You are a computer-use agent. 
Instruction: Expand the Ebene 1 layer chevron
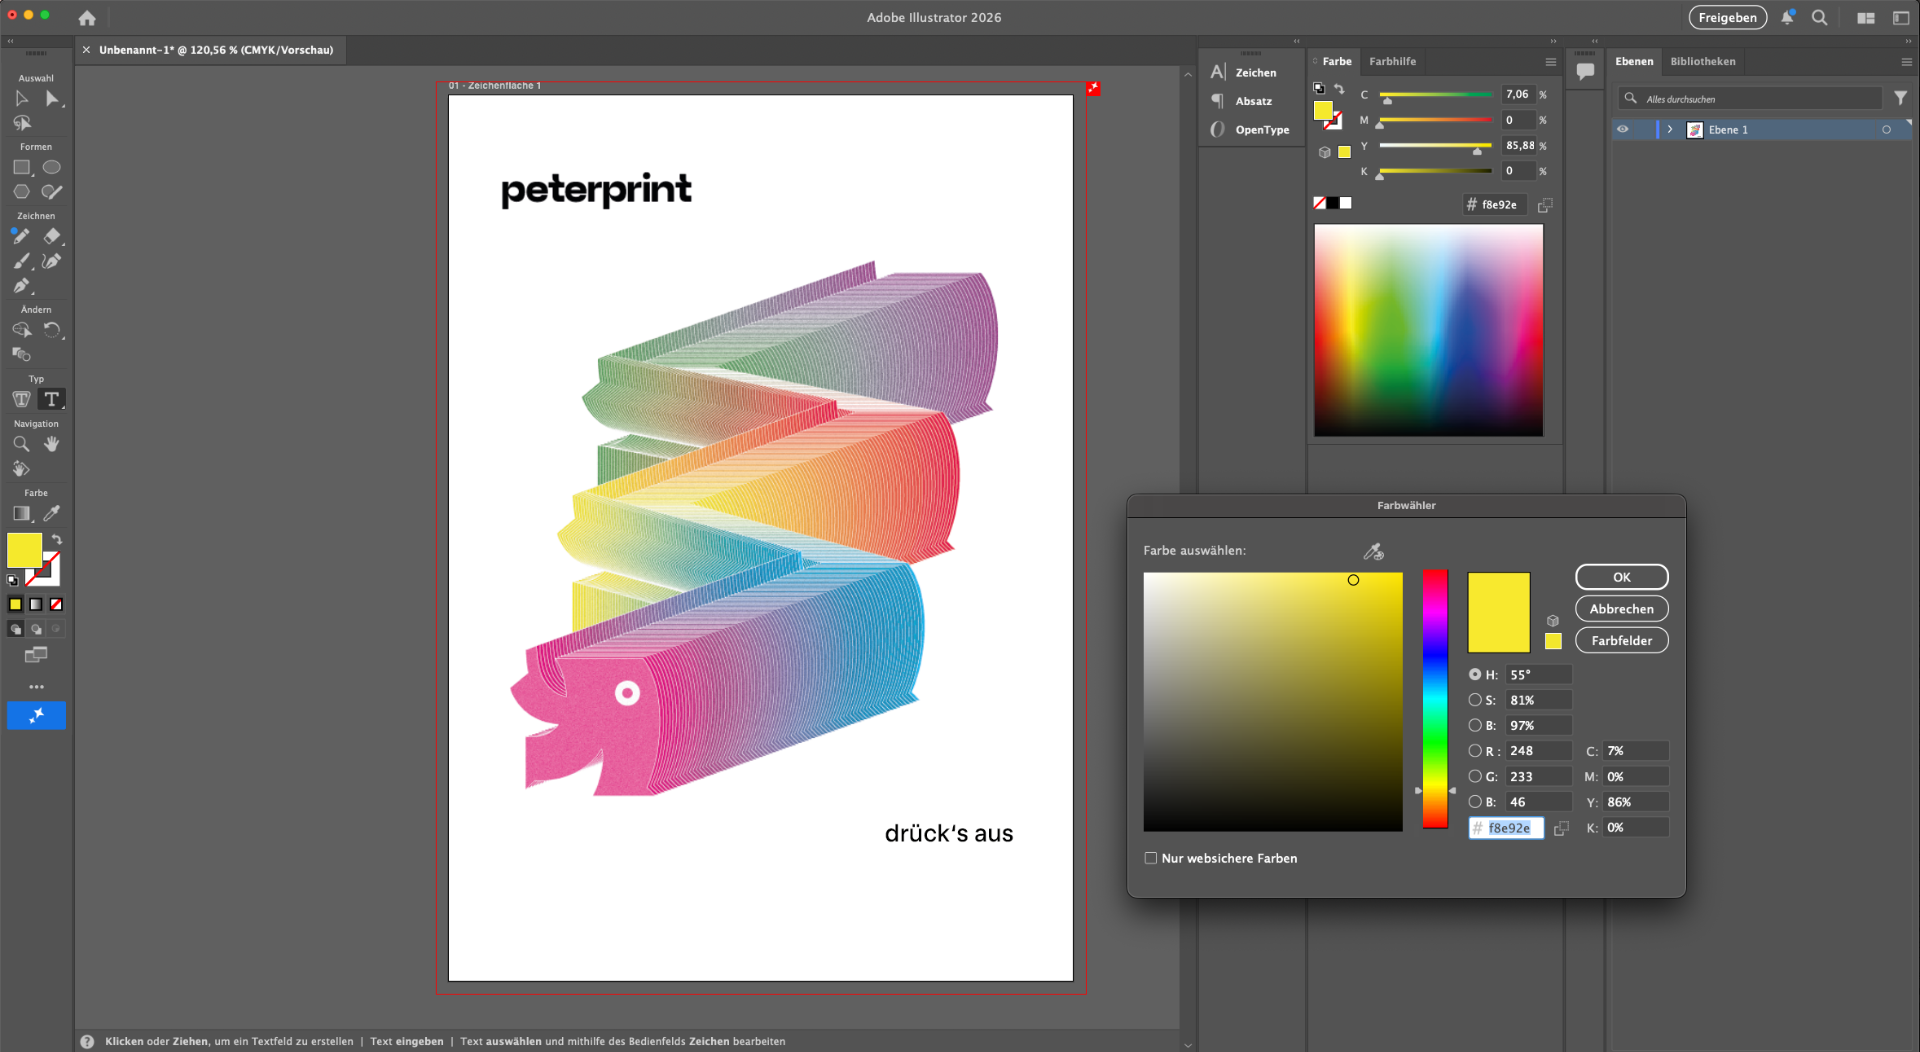coord(1669,129)
